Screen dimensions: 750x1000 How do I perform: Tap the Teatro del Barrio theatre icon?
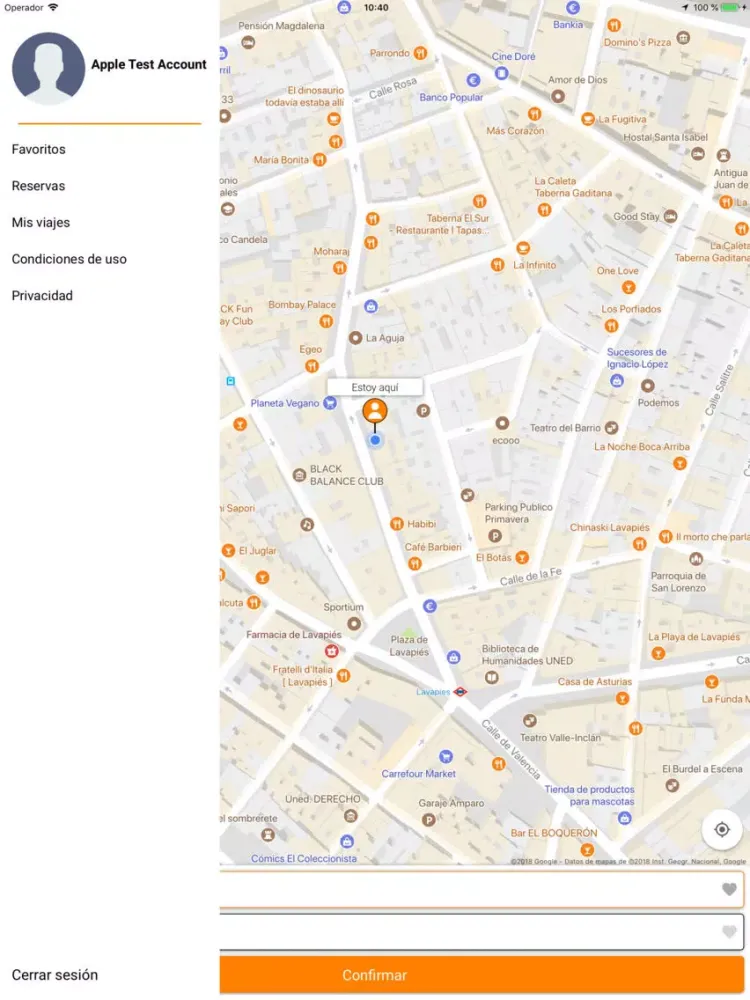pyautogui.click(x=611, y=428)
